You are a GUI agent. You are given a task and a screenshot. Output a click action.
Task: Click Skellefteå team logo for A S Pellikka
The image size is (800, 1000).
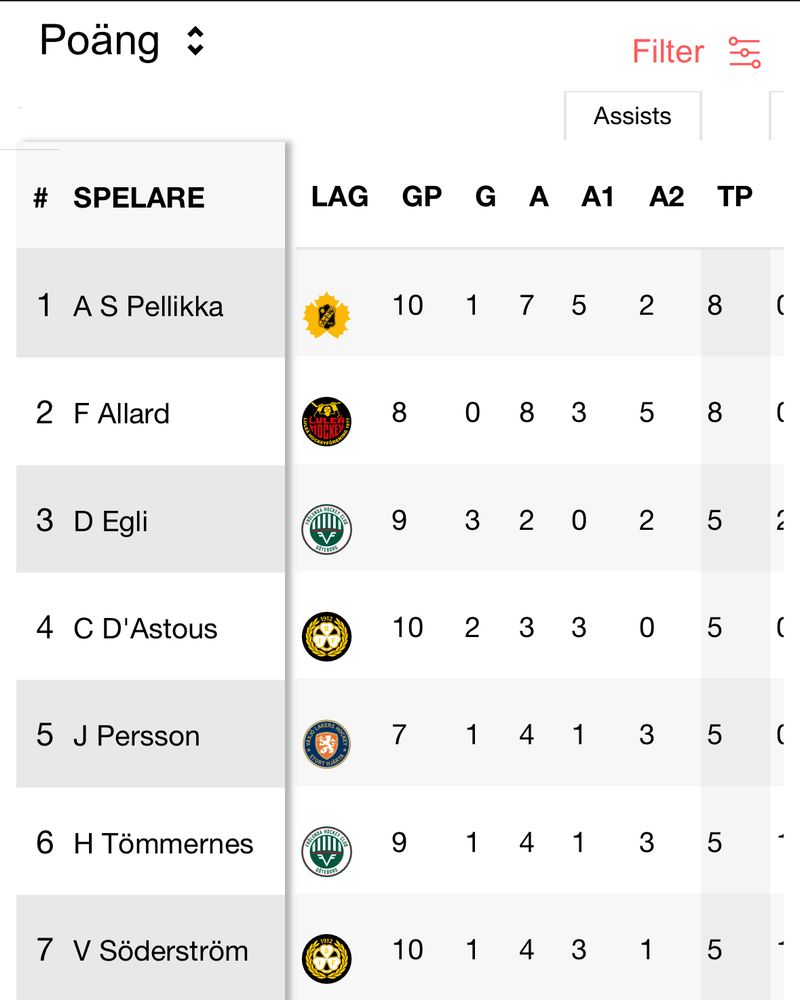(327, 314)
